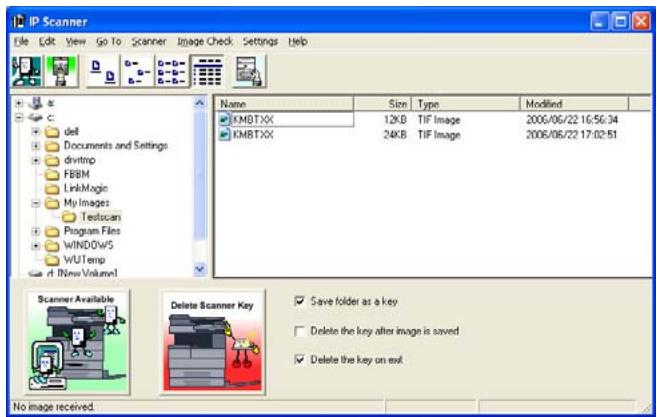
Task: Sort files by the Type column header
Action: [x=466, y=104]
